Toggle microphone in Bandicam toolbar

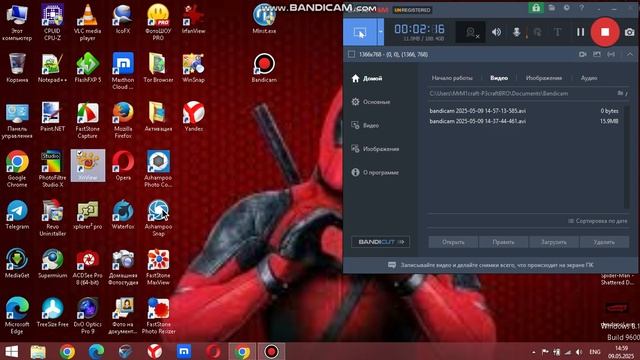click(x=516, y=32)
